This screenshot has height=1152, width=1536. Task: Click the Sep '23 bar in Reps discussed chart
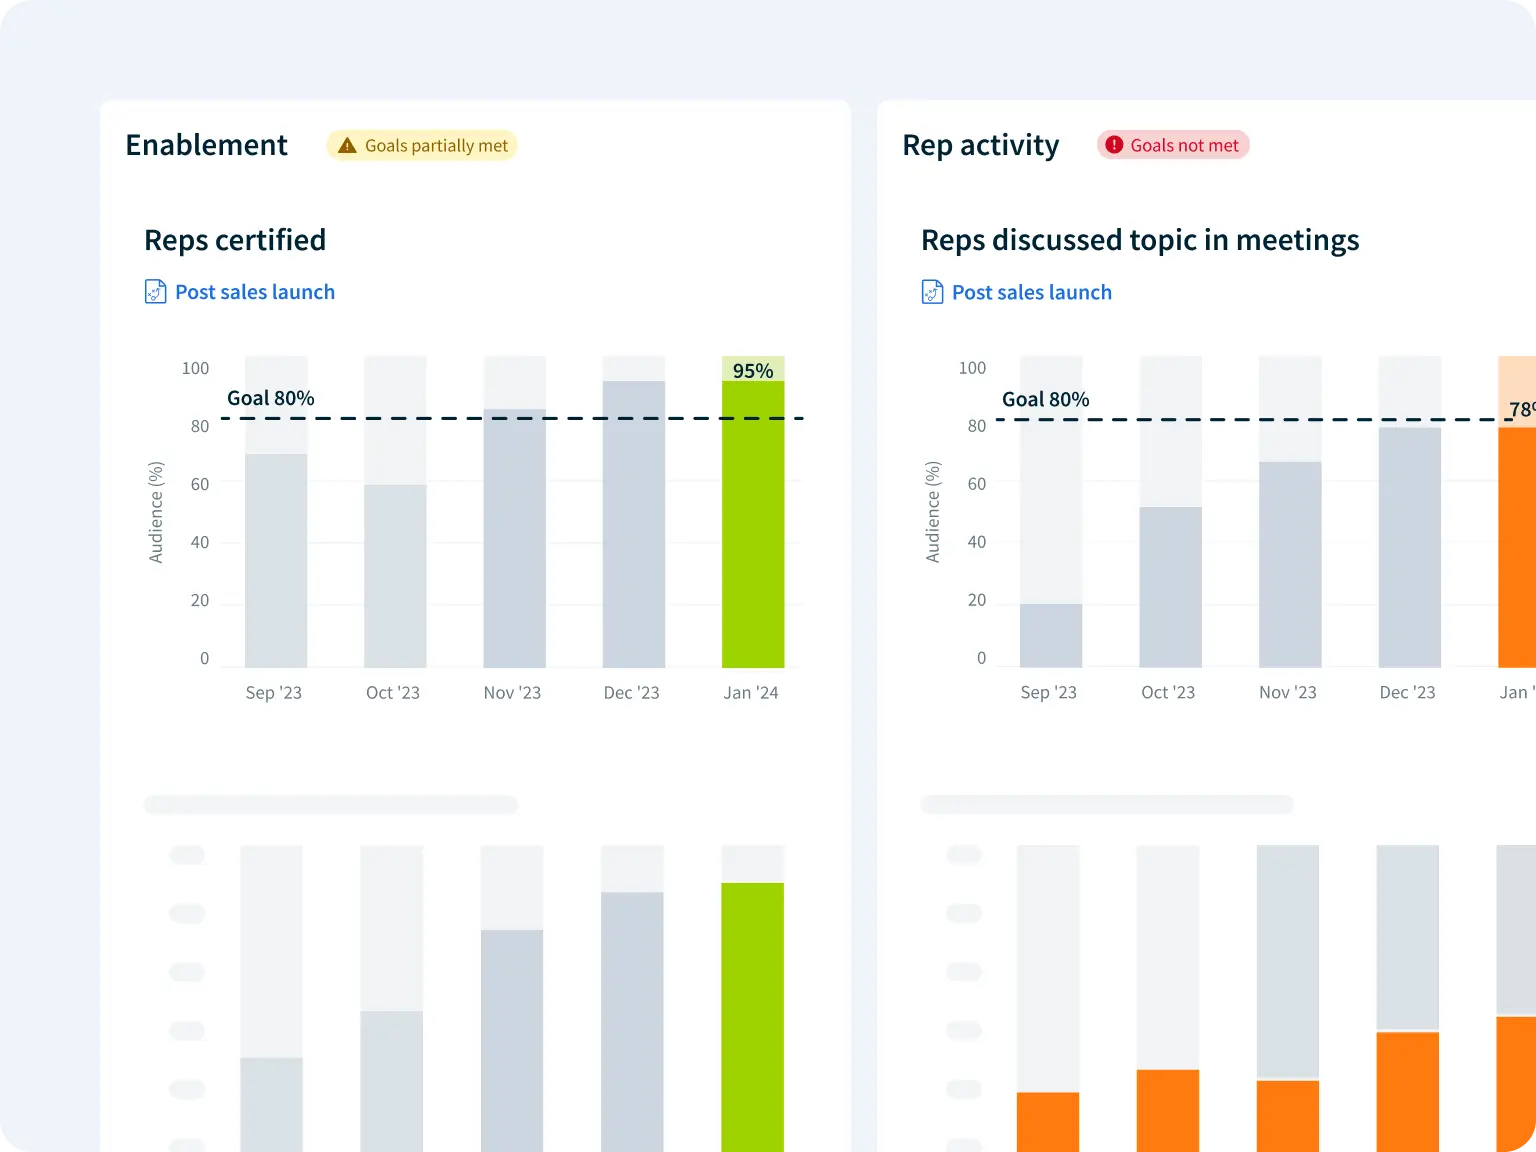(1051, 635)
